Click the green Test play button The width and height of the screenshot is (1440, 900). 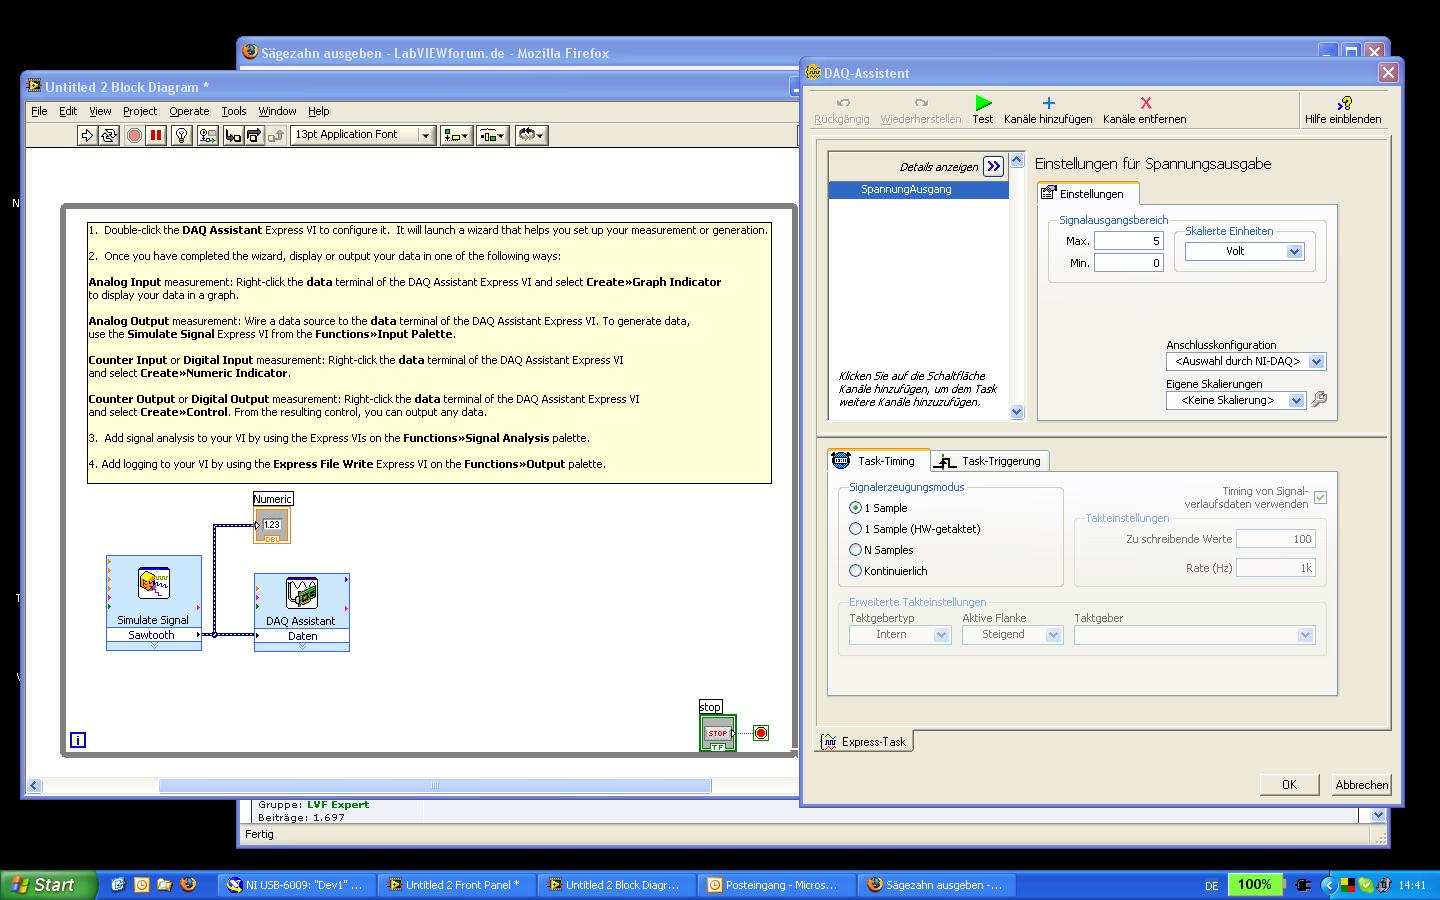(x=983, y=103)
